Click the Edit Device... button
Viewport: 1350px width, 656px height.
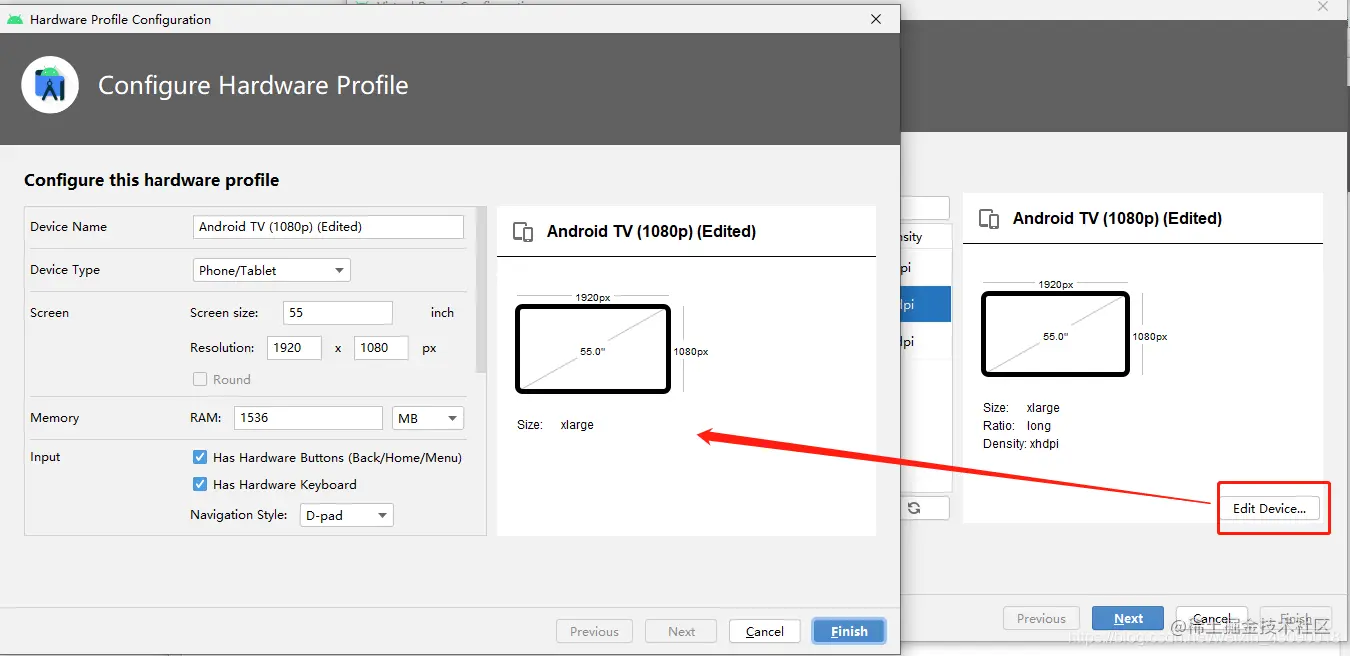1269,508
